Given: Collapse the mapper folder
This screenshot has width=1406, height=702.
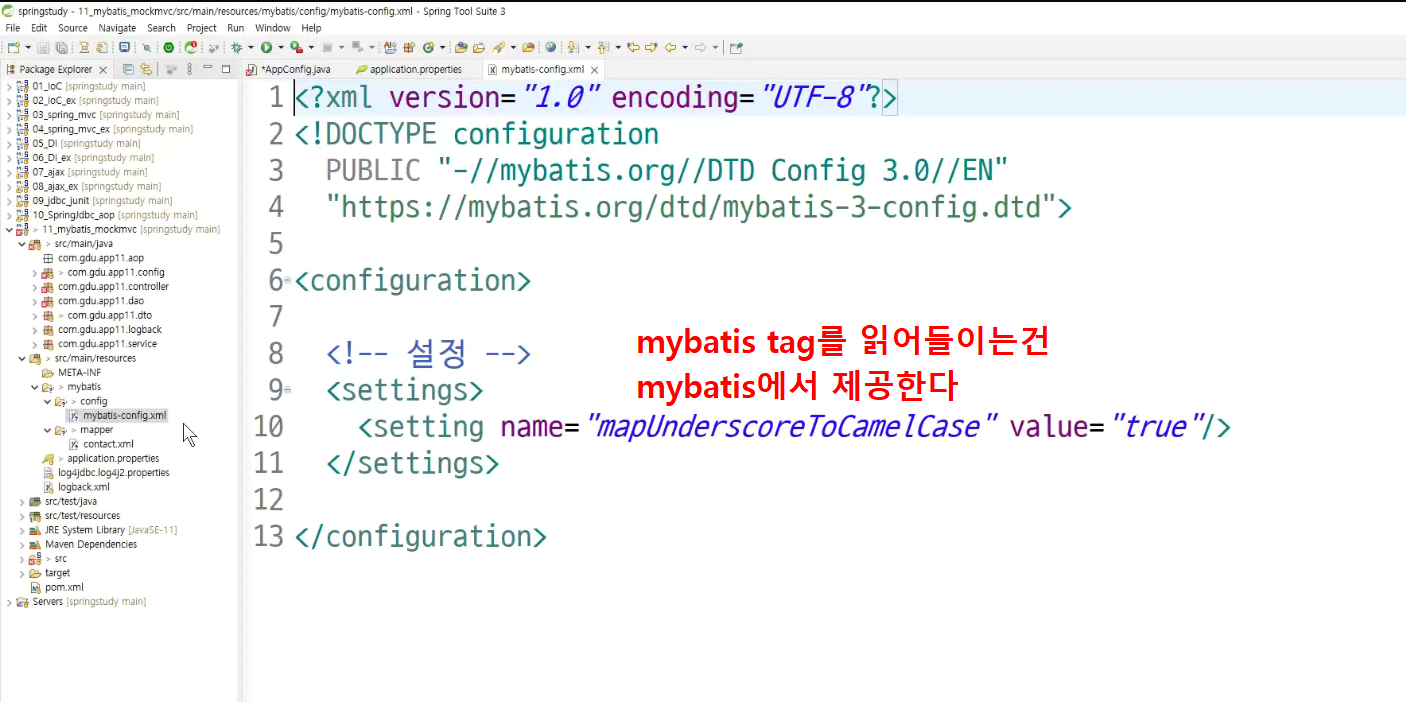Looking at the screenshot, I should [x=46, y=430].
